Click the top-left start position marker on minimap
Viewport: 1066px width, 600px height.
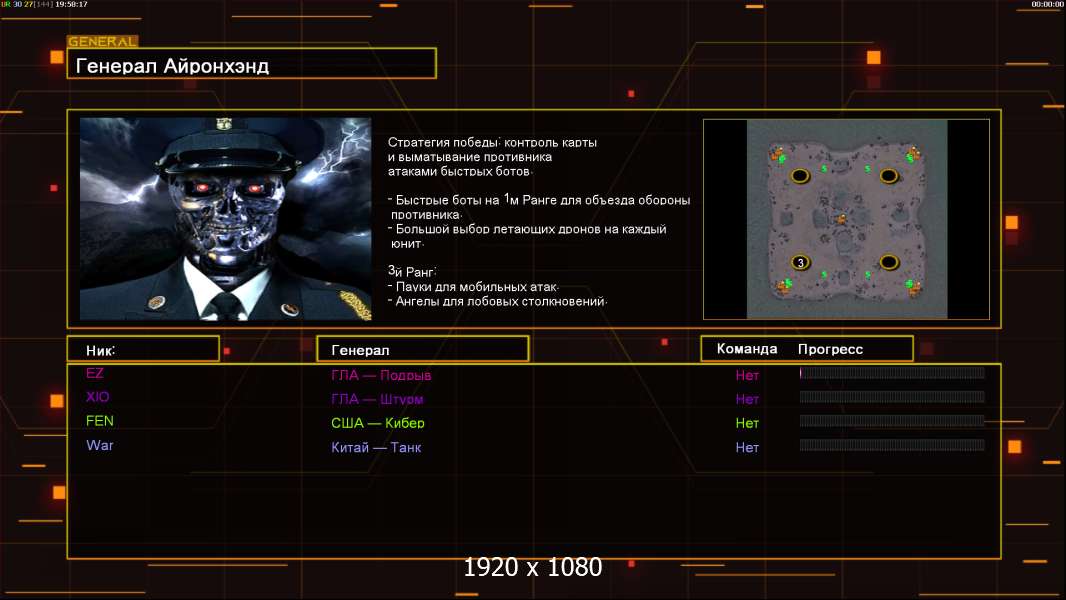click(801, 176)
